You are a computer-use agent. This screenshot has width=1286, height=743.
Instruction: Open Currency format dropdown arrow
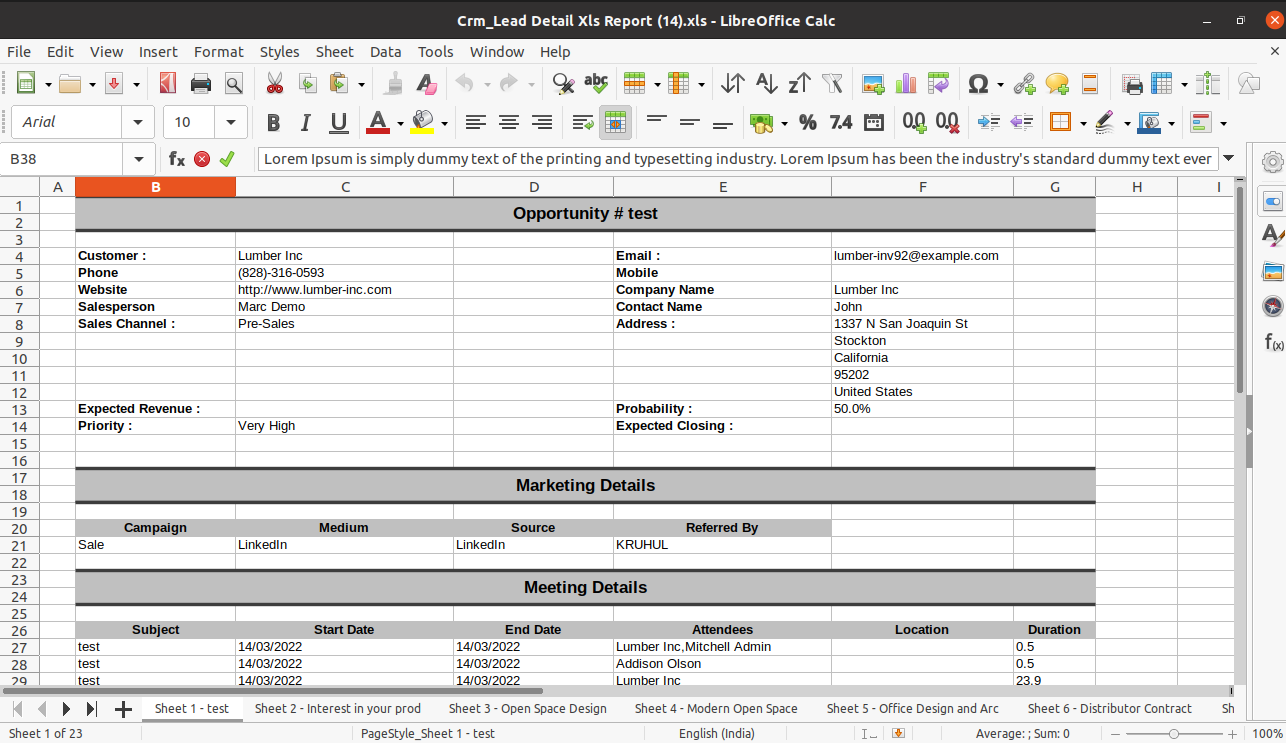(x=784, y=123)
